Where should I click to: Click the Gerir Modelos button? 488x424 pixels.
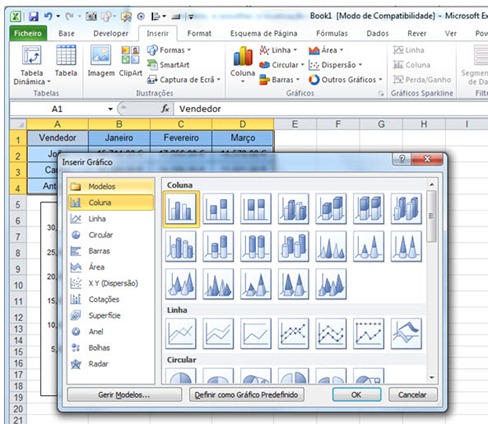(124, 395)
